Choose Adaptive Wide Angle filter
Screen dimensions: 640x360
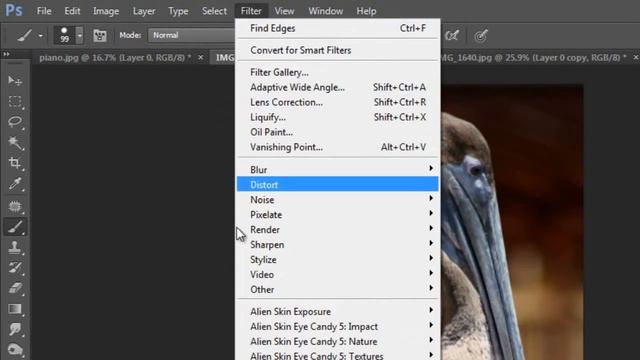pyautogui.click(x=338, y=87)
